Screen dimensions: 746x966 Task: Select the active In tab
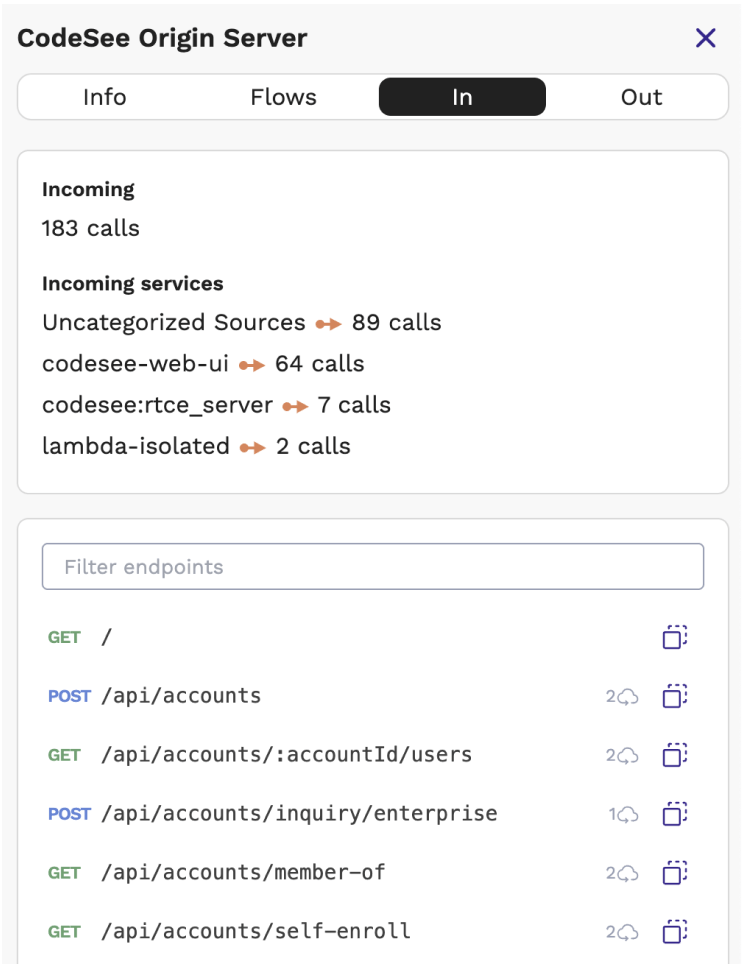(462, 97)
